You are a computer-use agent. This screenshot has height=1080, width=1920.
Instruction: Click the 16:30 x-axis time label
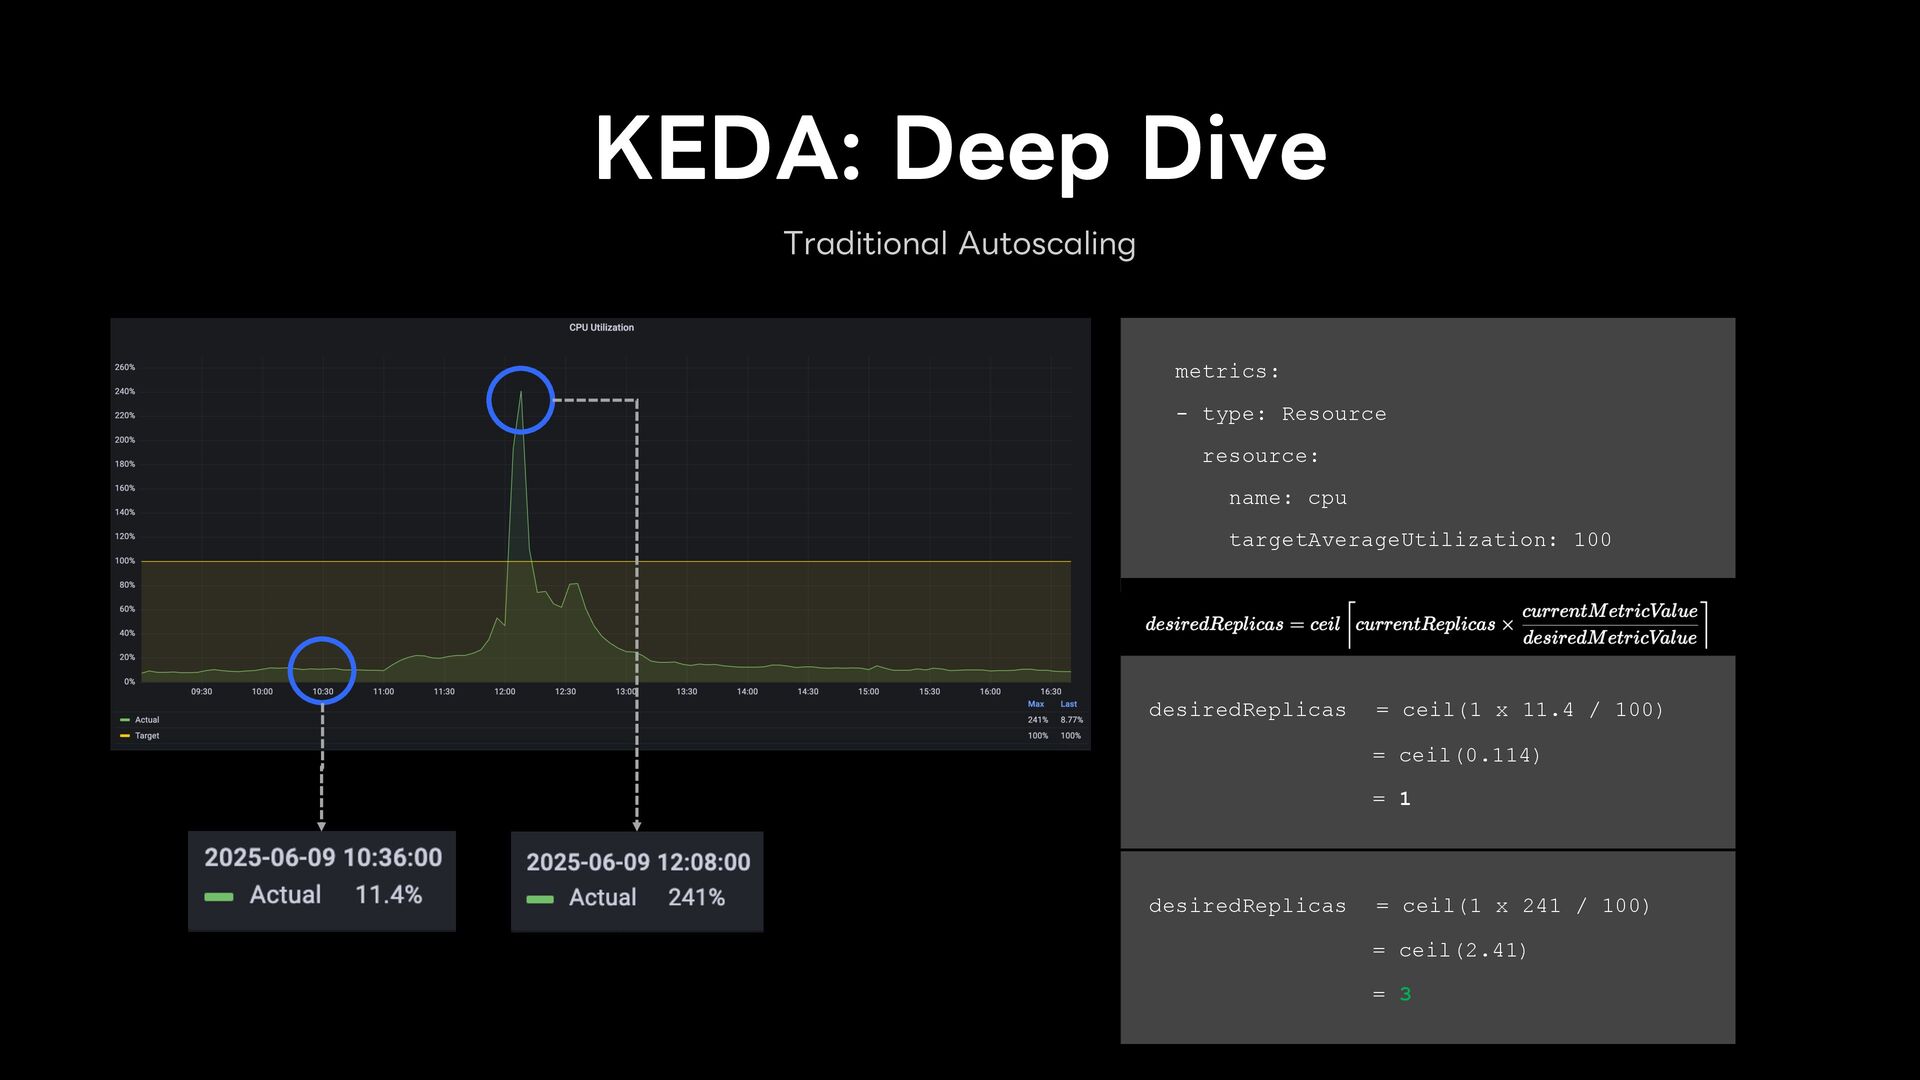1050,691
